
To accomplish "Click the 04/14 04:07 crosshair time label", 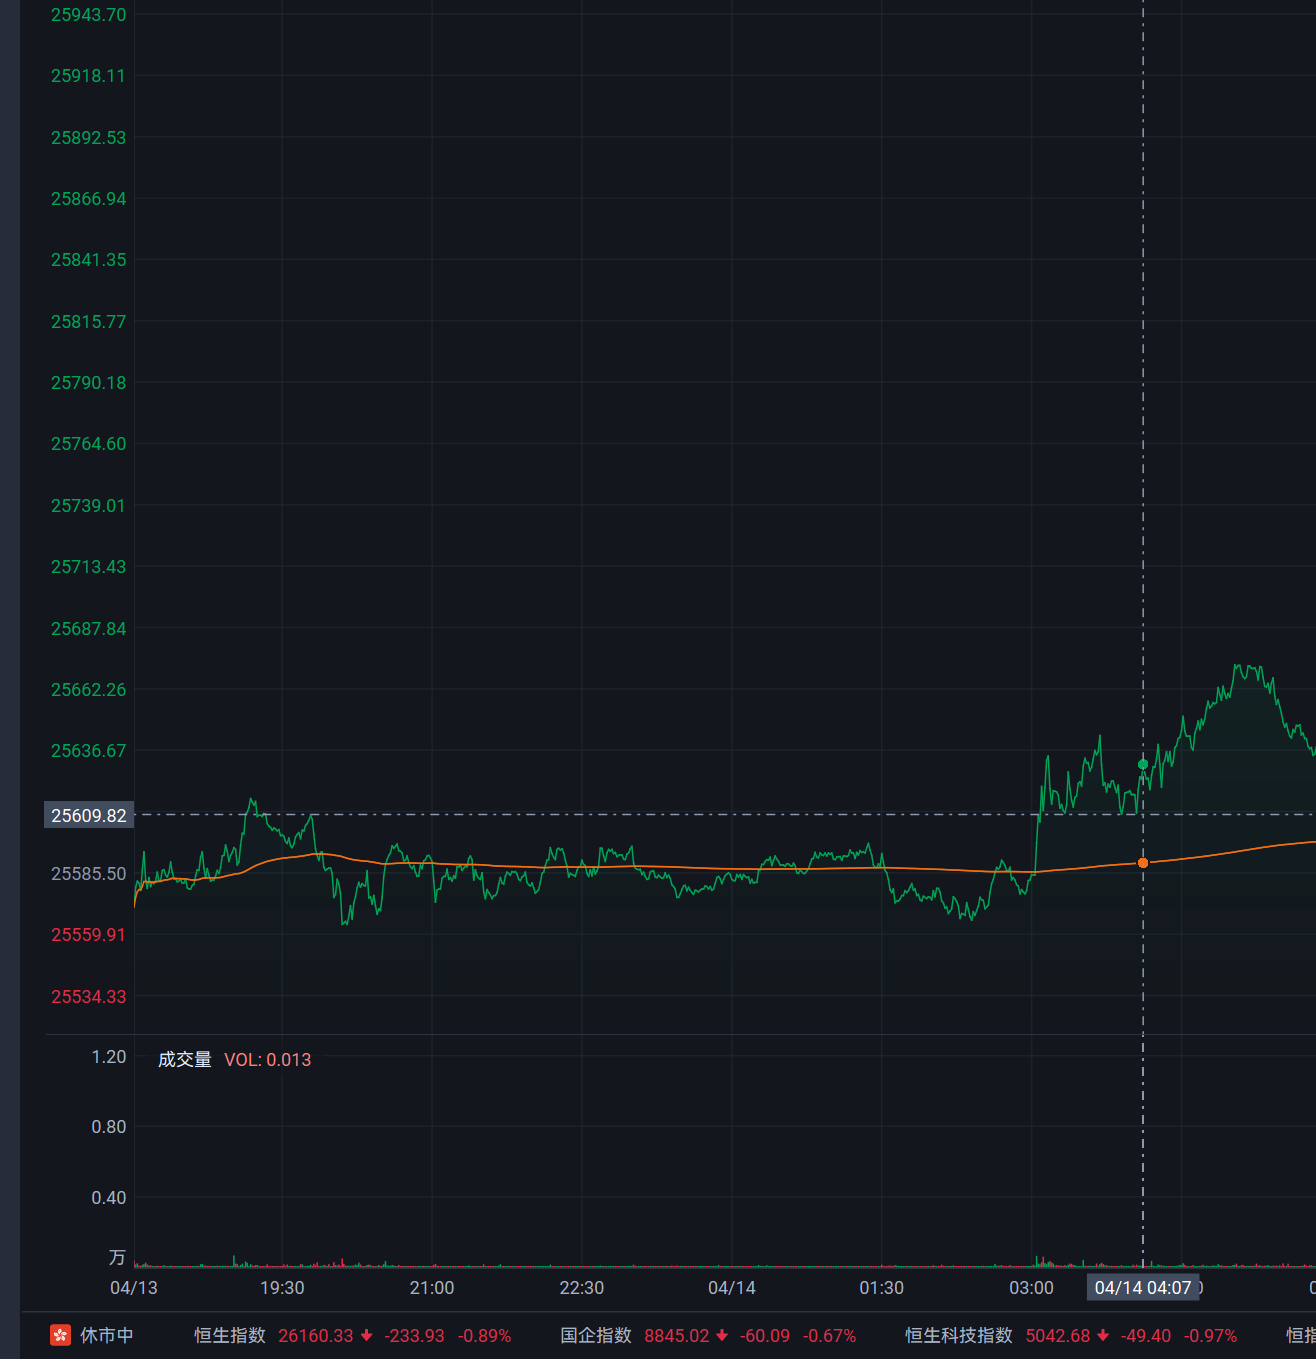I will point(1142,1287).
